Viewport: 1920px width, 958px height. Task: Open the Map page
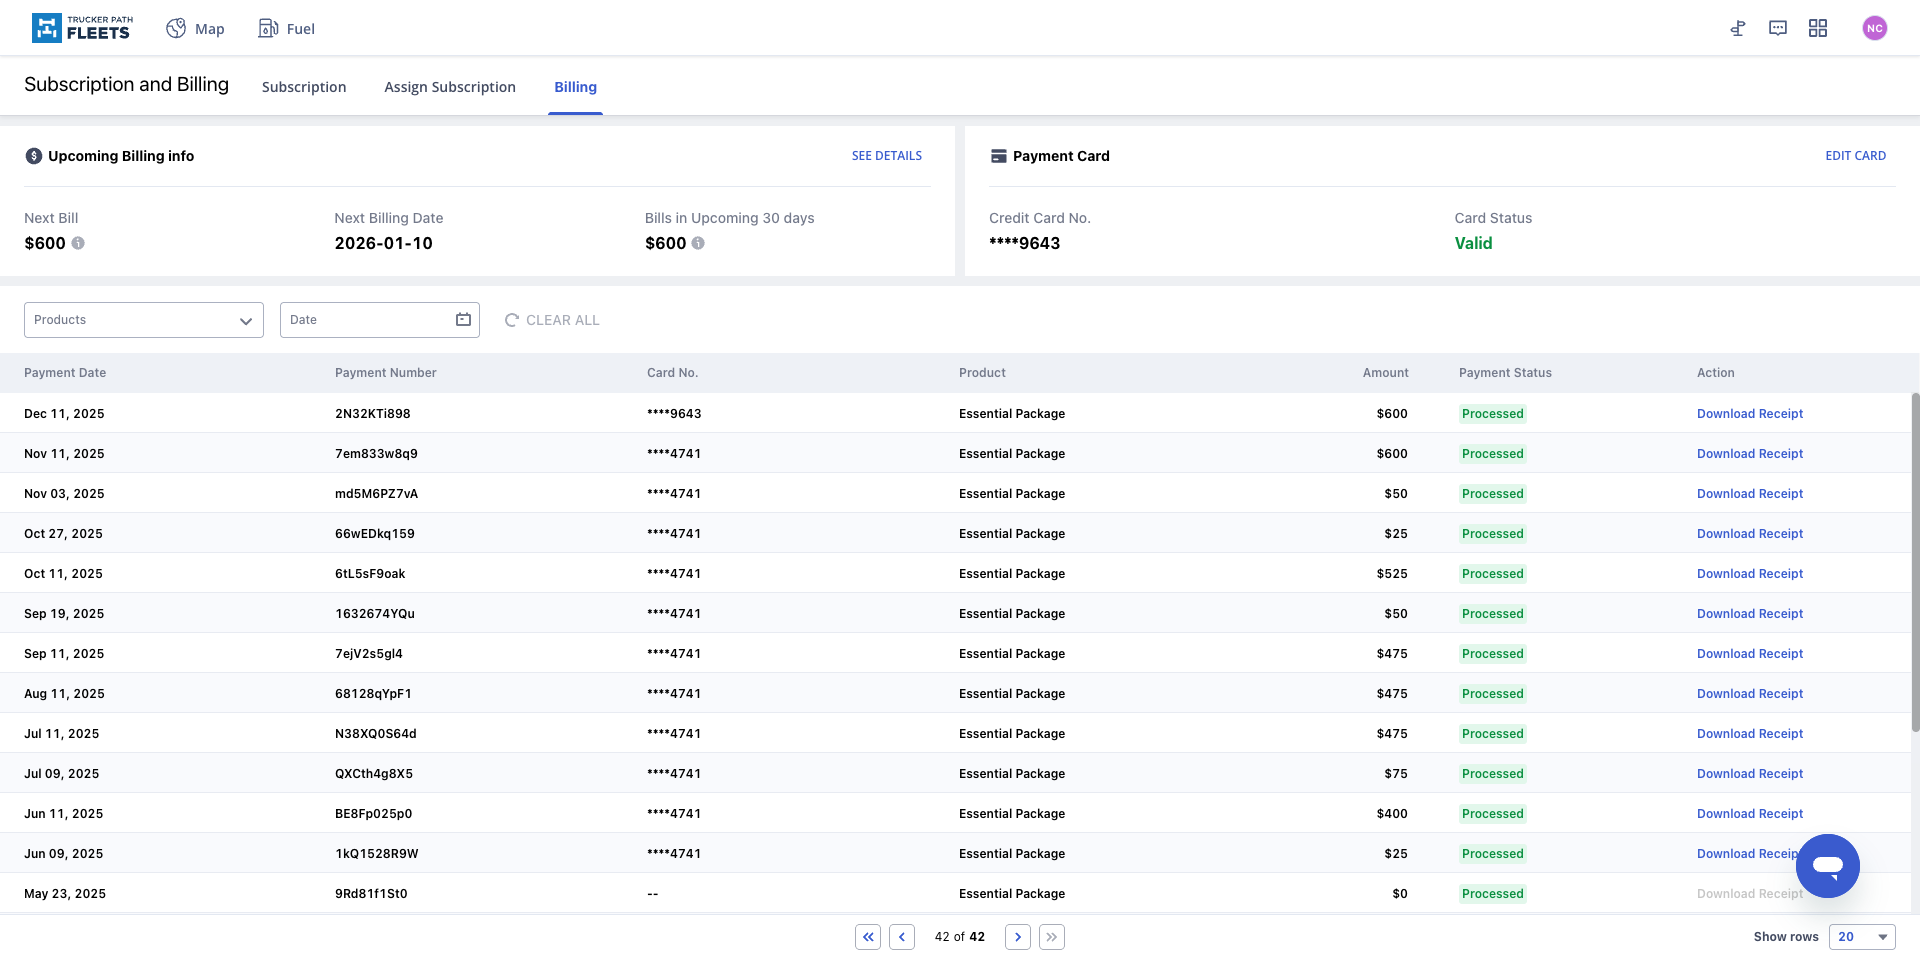click(x=196, y=29)
